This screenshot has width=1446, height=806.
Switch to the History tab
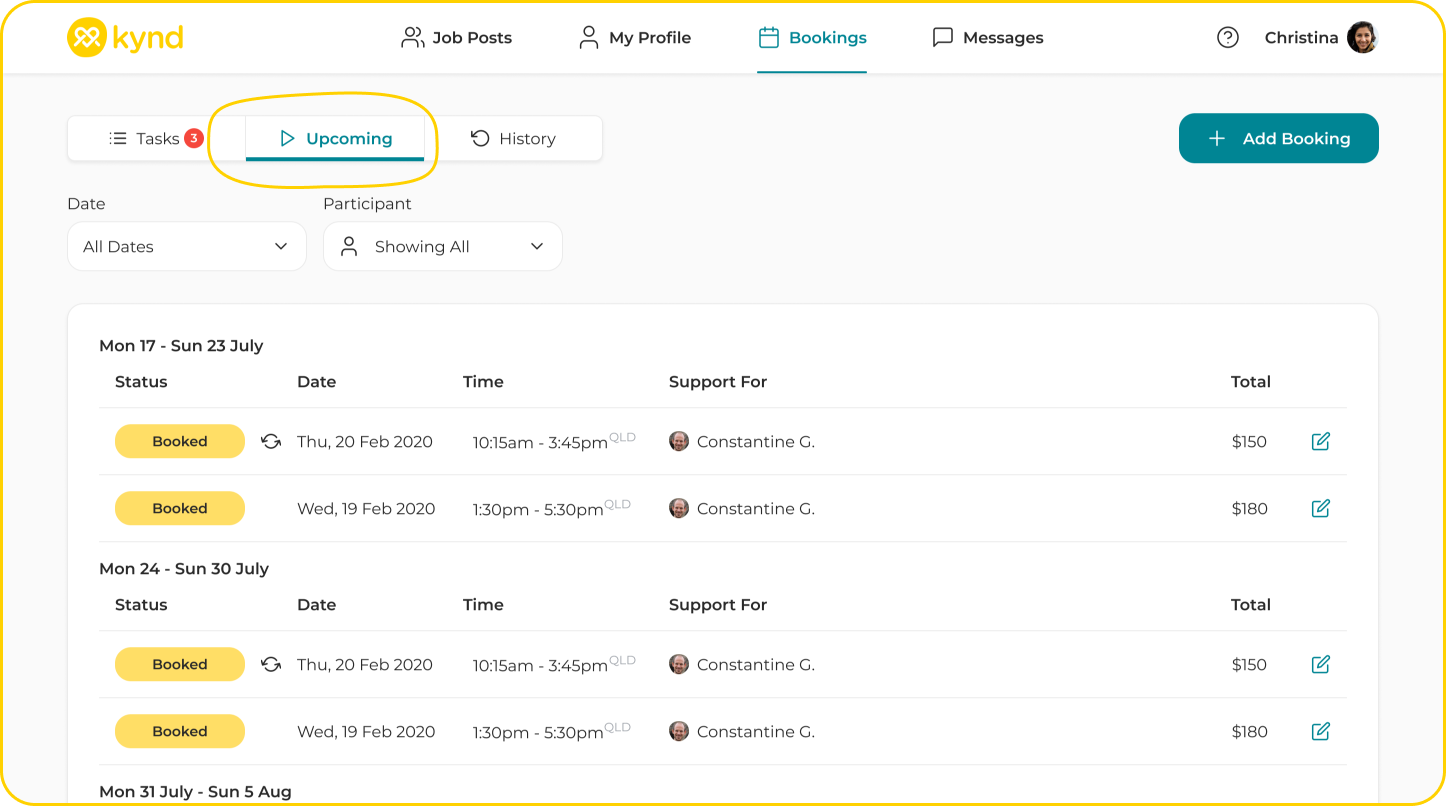click(513, 139)
